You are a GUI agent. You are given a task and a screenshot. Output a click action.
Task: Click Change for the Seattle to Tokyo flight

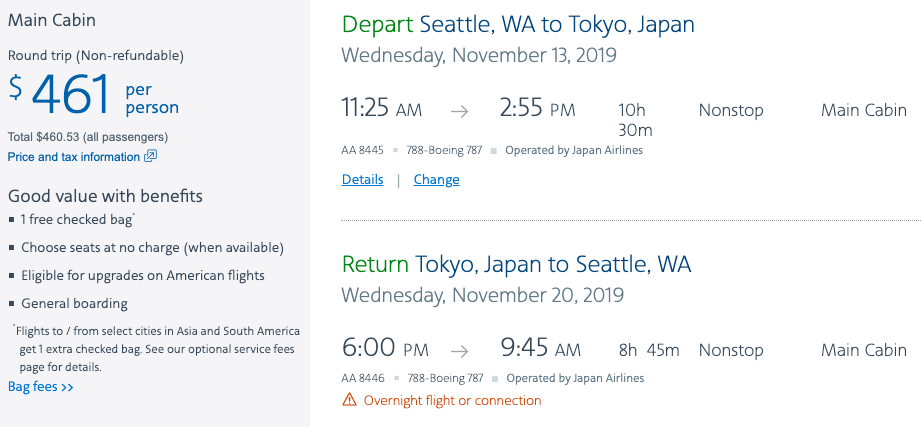436,180
